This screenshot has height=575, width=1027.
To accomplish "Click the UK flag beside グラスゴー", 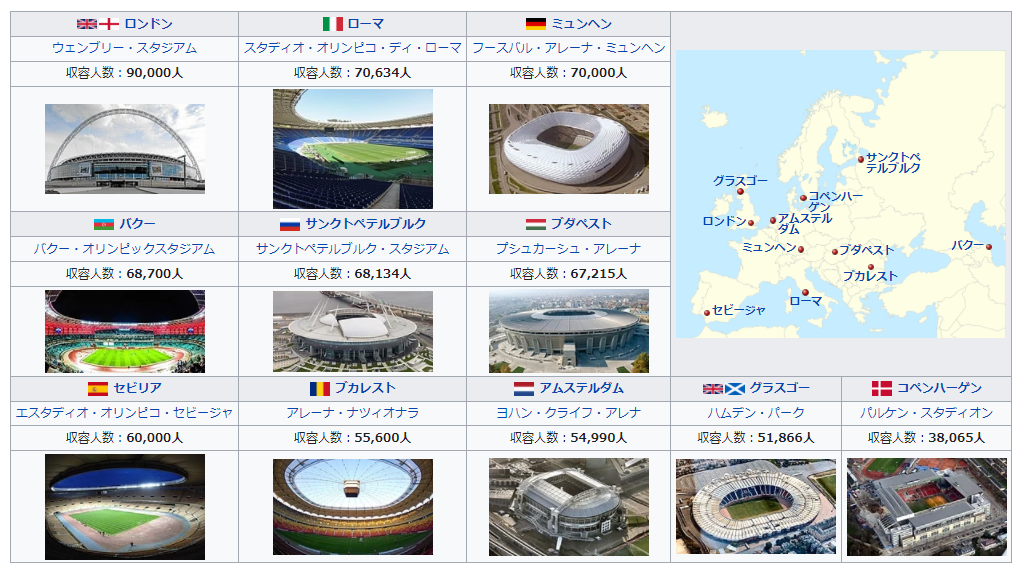I will pyautogui.click(x=713, y=389).
